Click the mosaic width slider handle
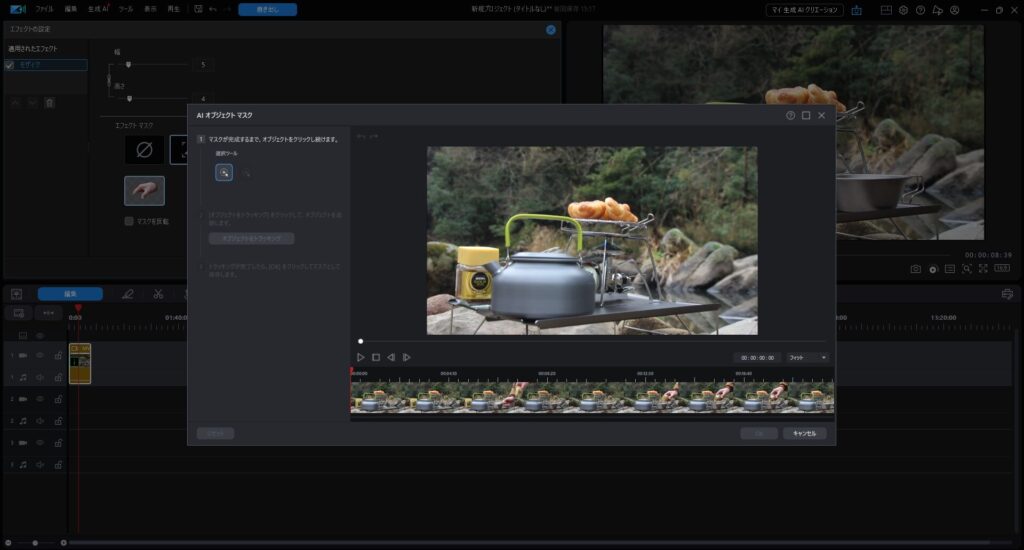This screenshot has height=550, width=1024. tap(128, 65)
